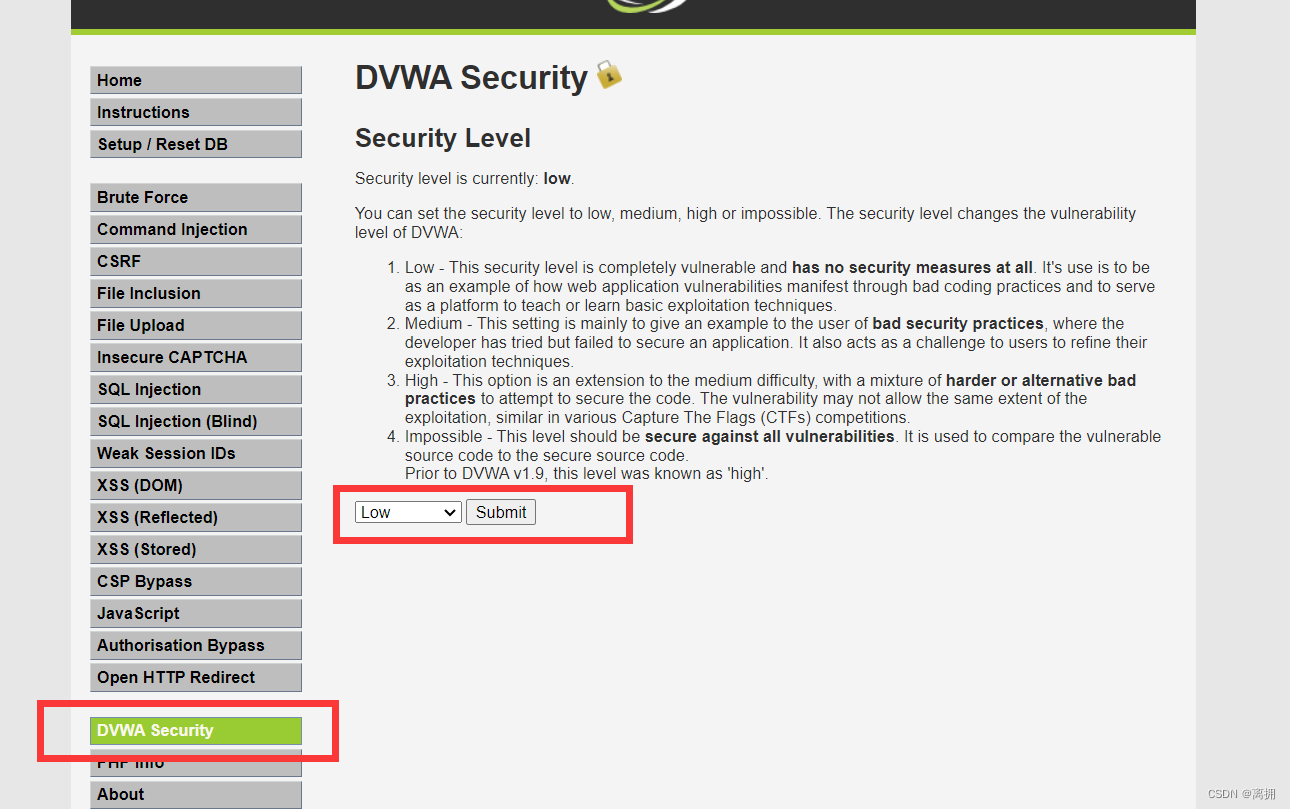
Task: Select the JavaScript menu entry
Action: tap(196, 613)
